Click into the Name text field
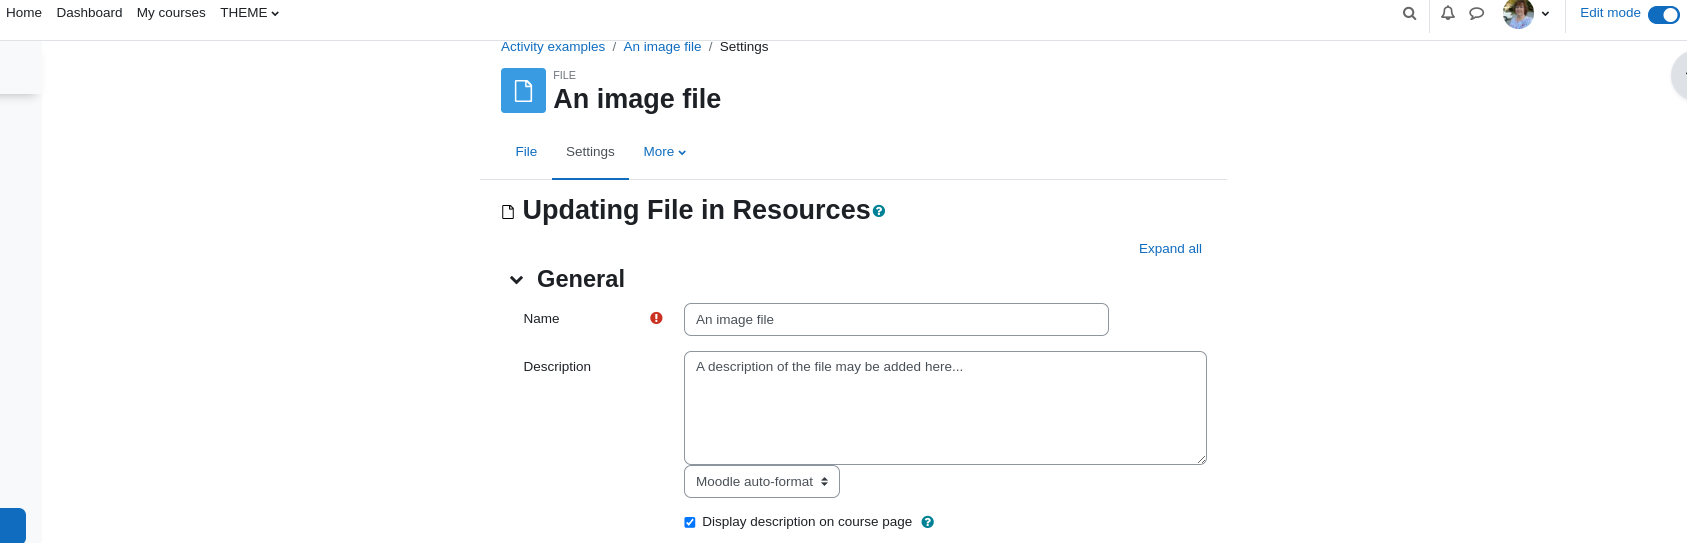1687x543 pixels. [x=896, y=320]
